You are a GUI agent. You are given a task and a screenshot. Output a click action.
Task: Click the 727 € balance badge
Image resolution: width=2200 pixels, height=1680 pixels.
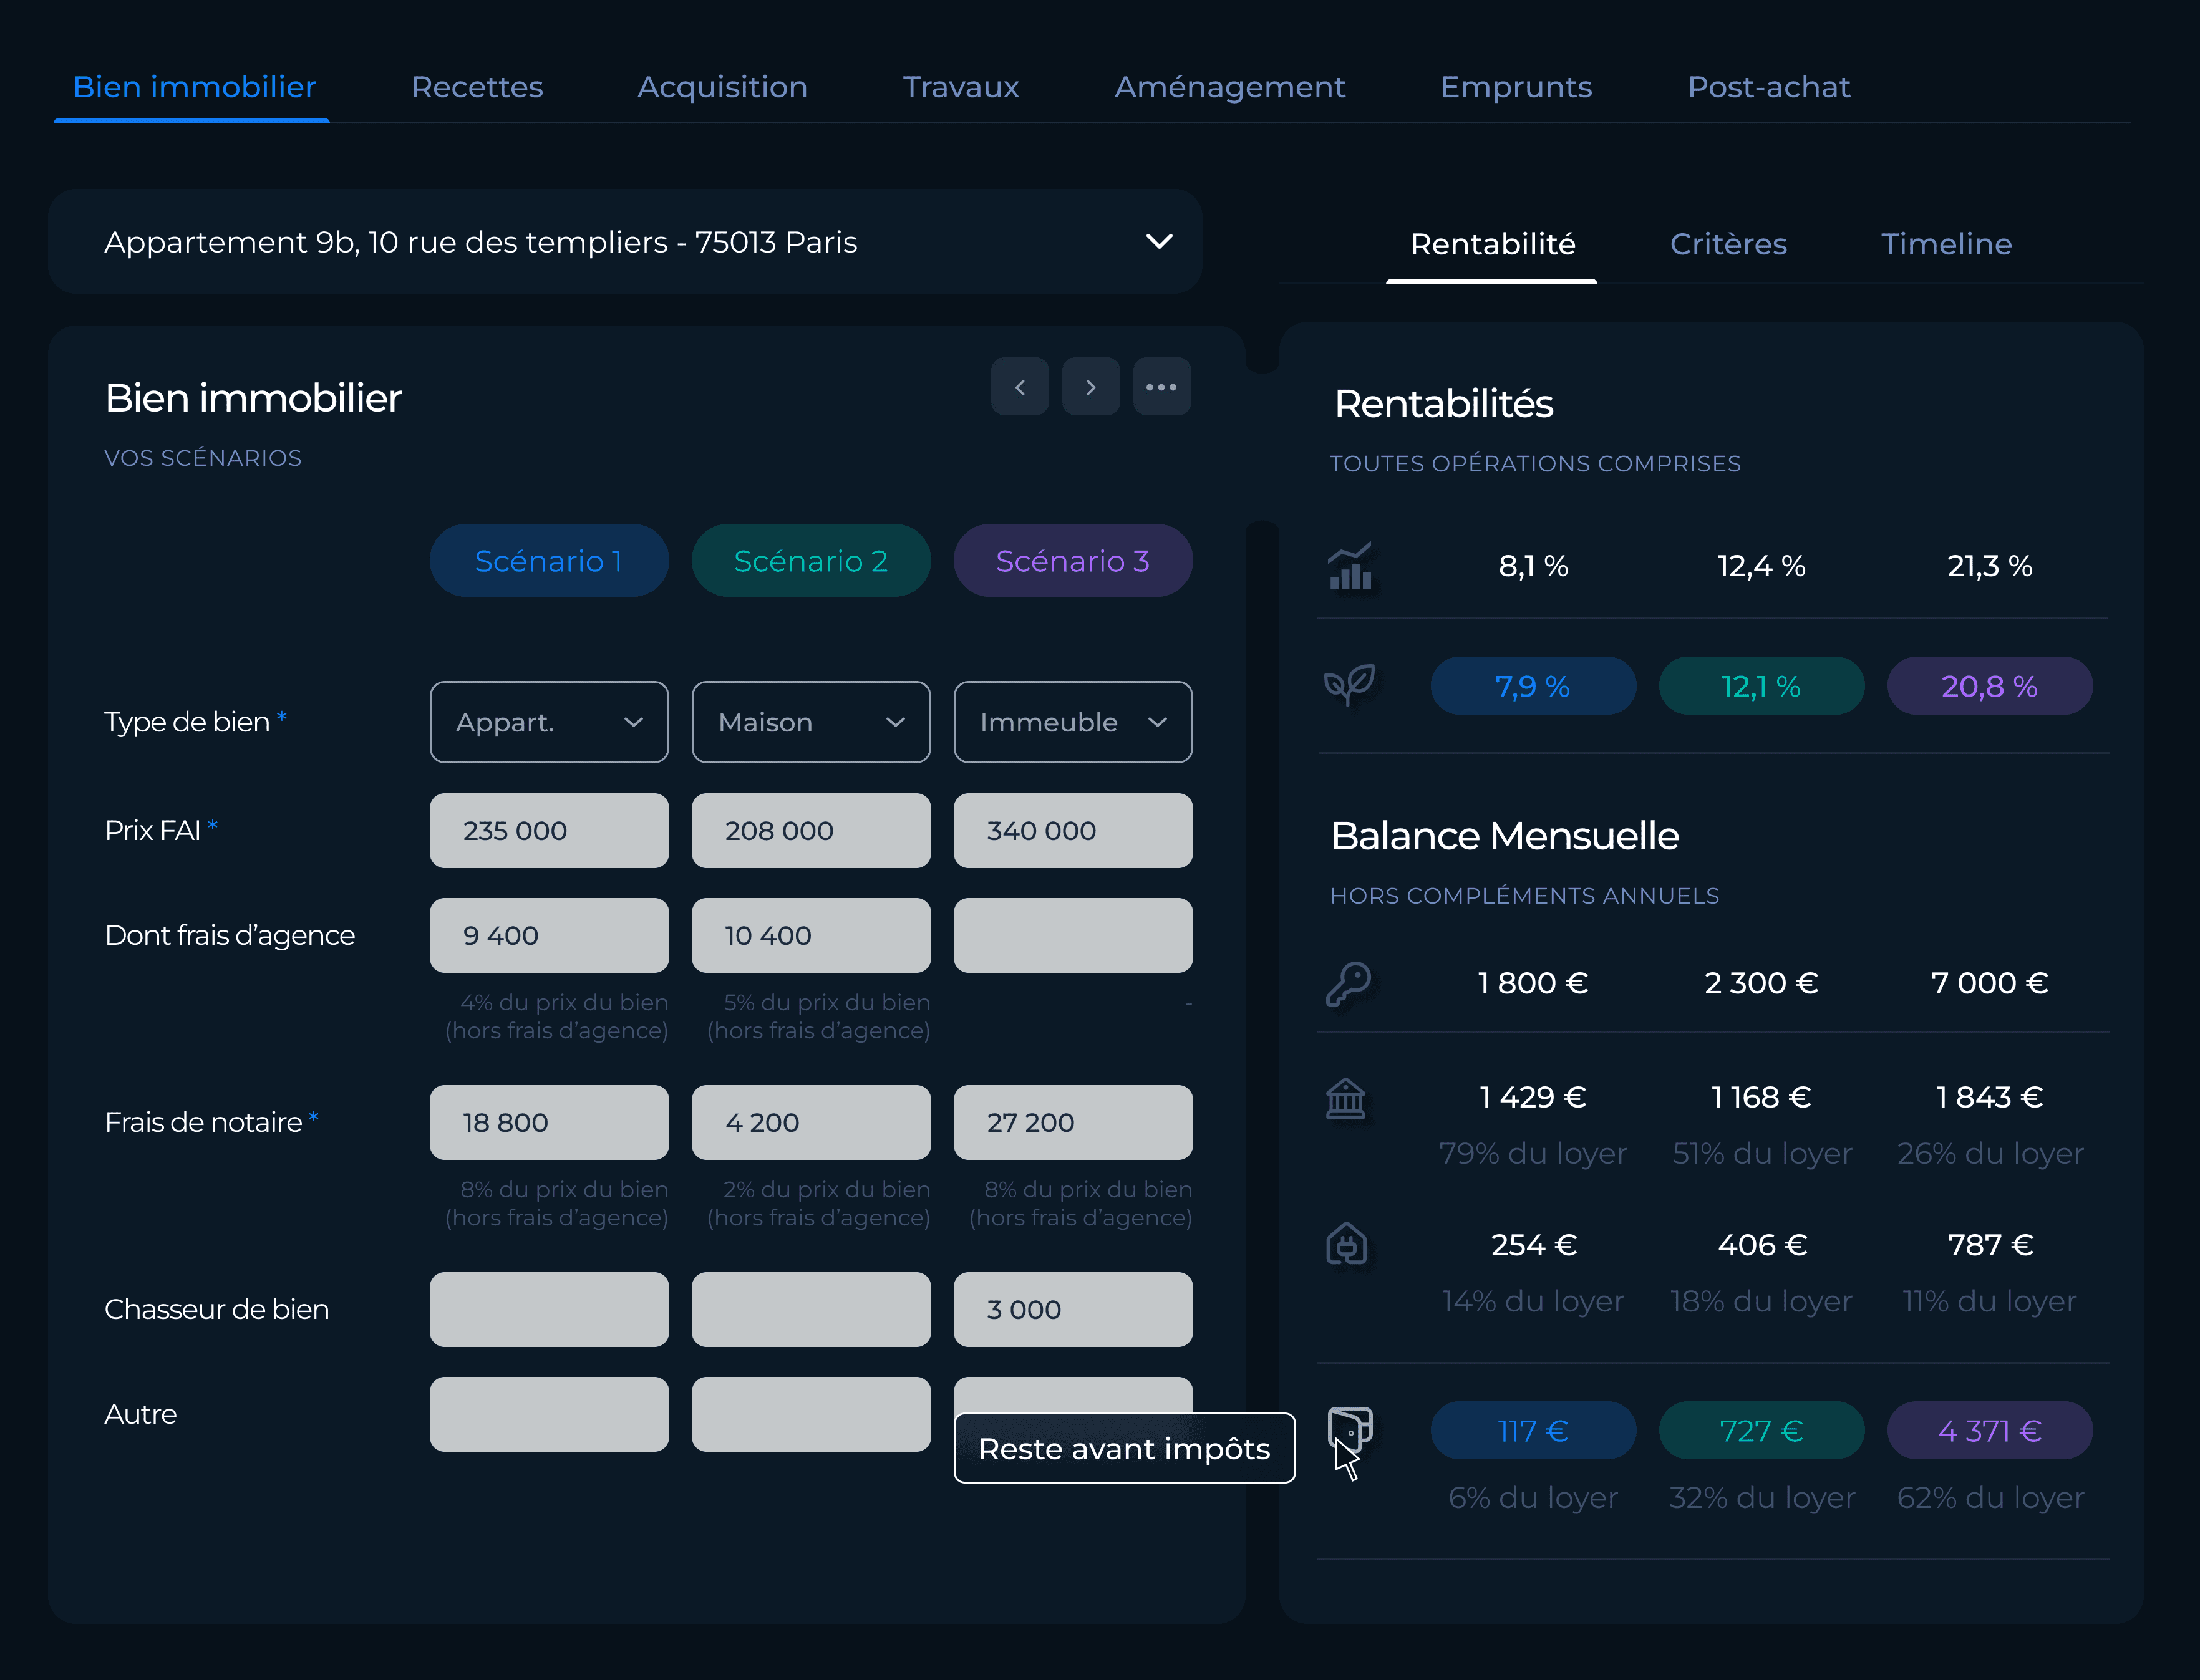tap(1761, 1431)
